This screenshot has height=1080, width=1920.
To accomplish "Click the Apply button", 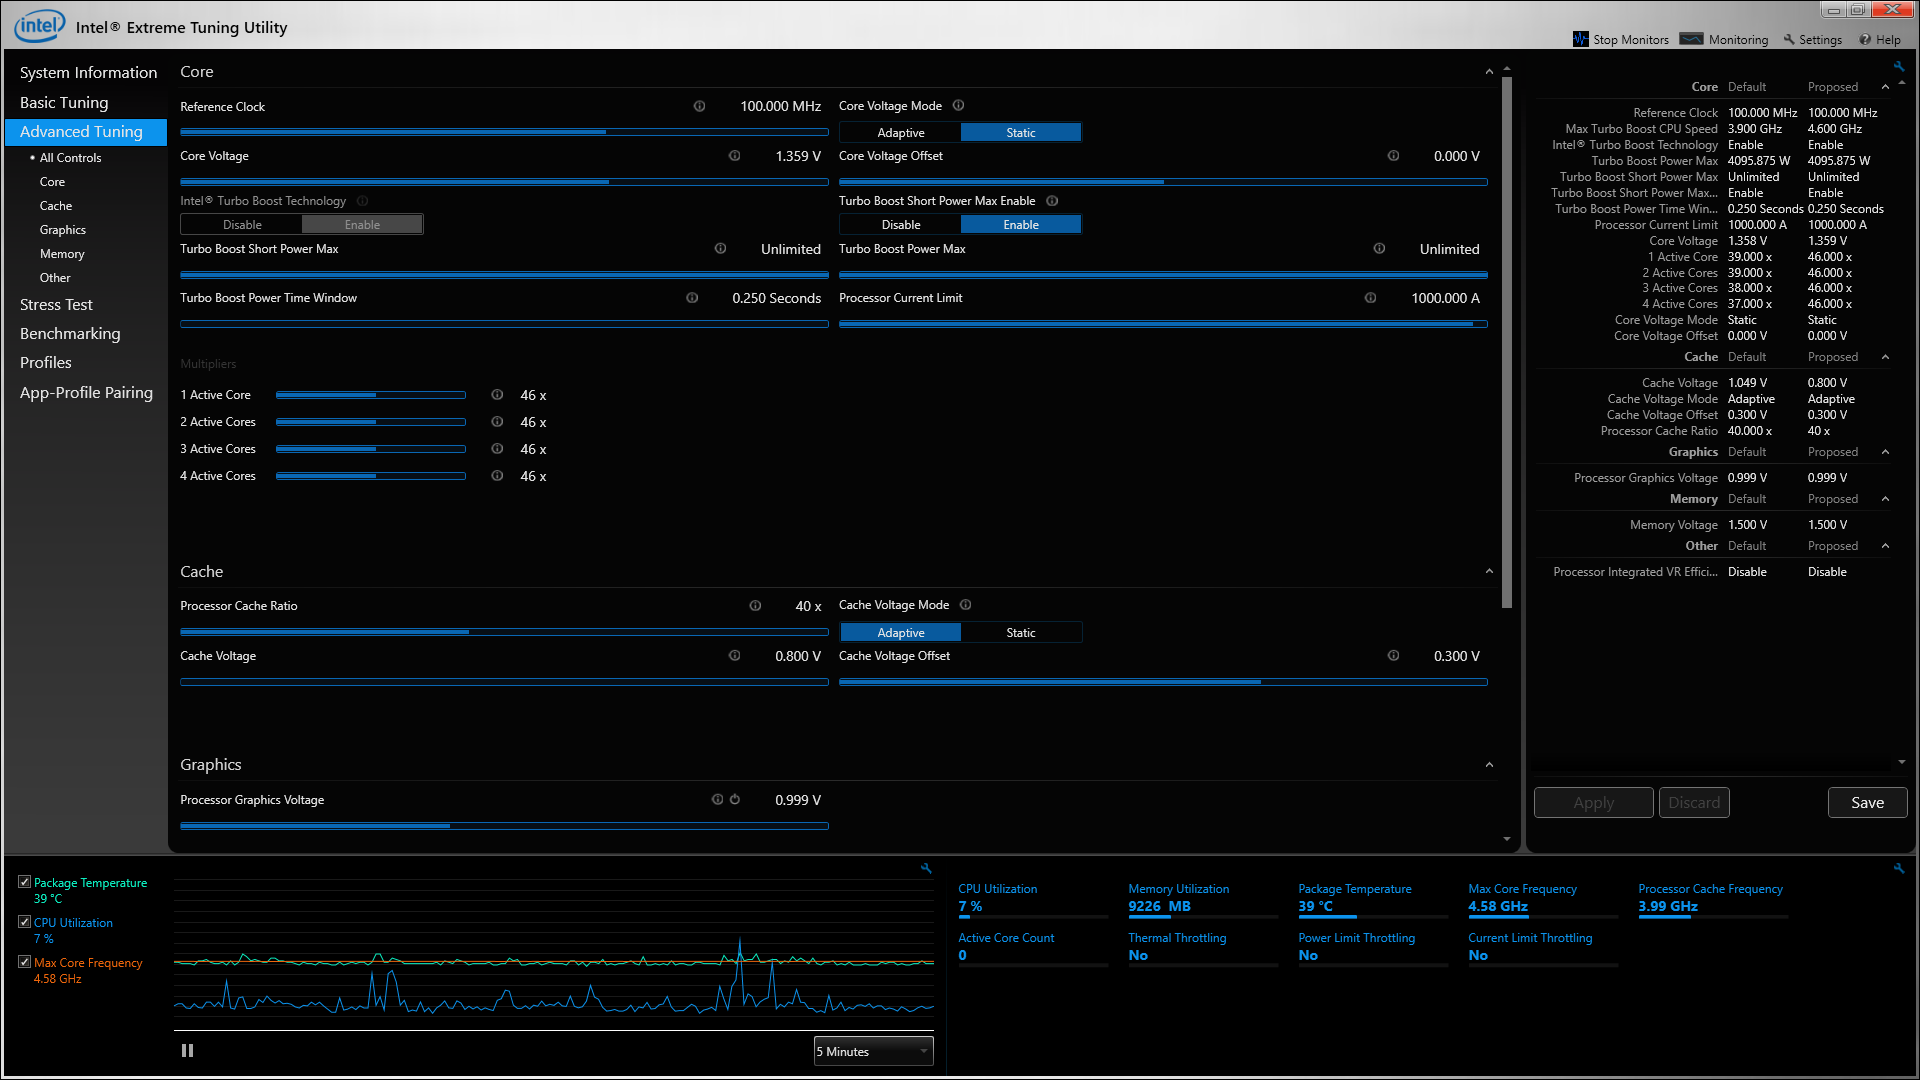I will pyautogui.click(x=1593, y=802).
